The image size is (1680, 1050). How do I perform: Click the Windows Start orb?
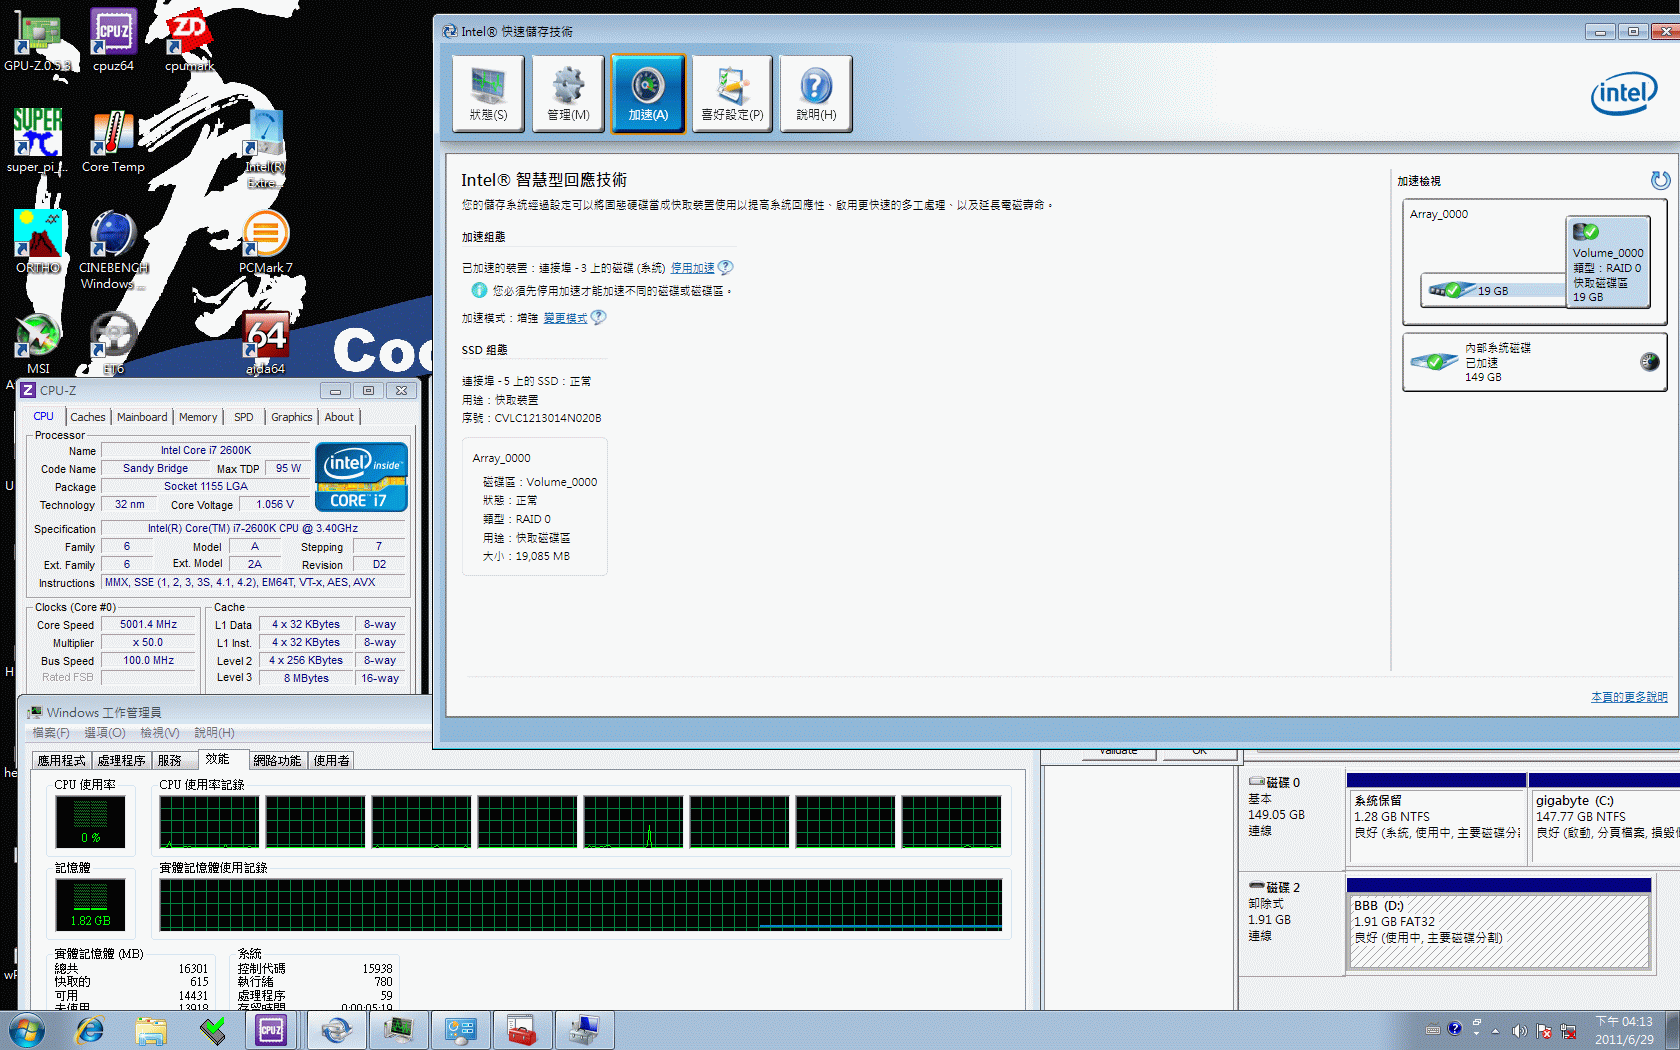pyautogui.click(x=26, y=1030)
